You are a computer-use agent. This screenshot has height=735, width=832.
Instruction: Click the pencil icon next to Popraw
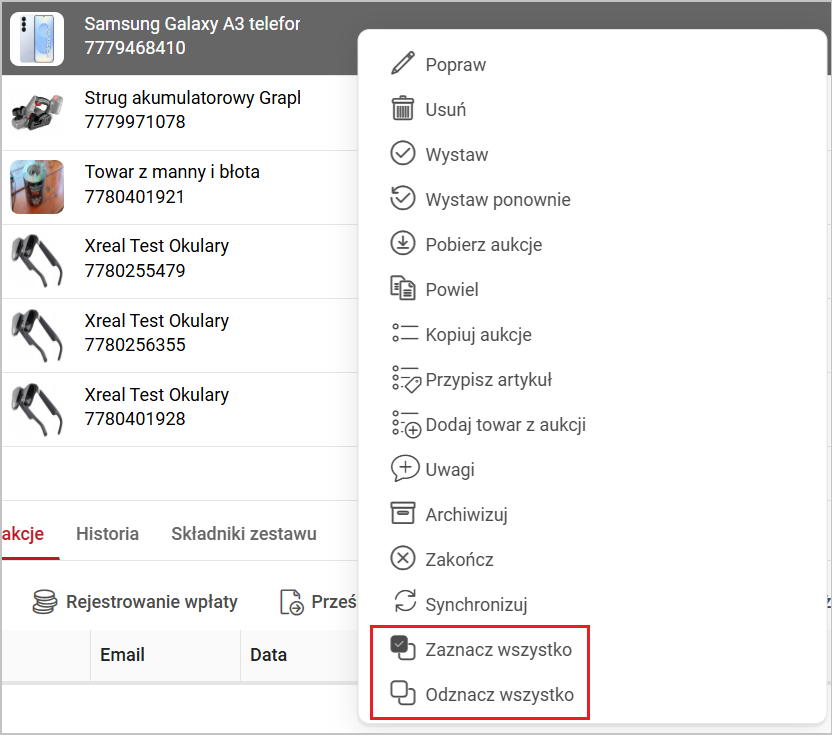point(402,65)
